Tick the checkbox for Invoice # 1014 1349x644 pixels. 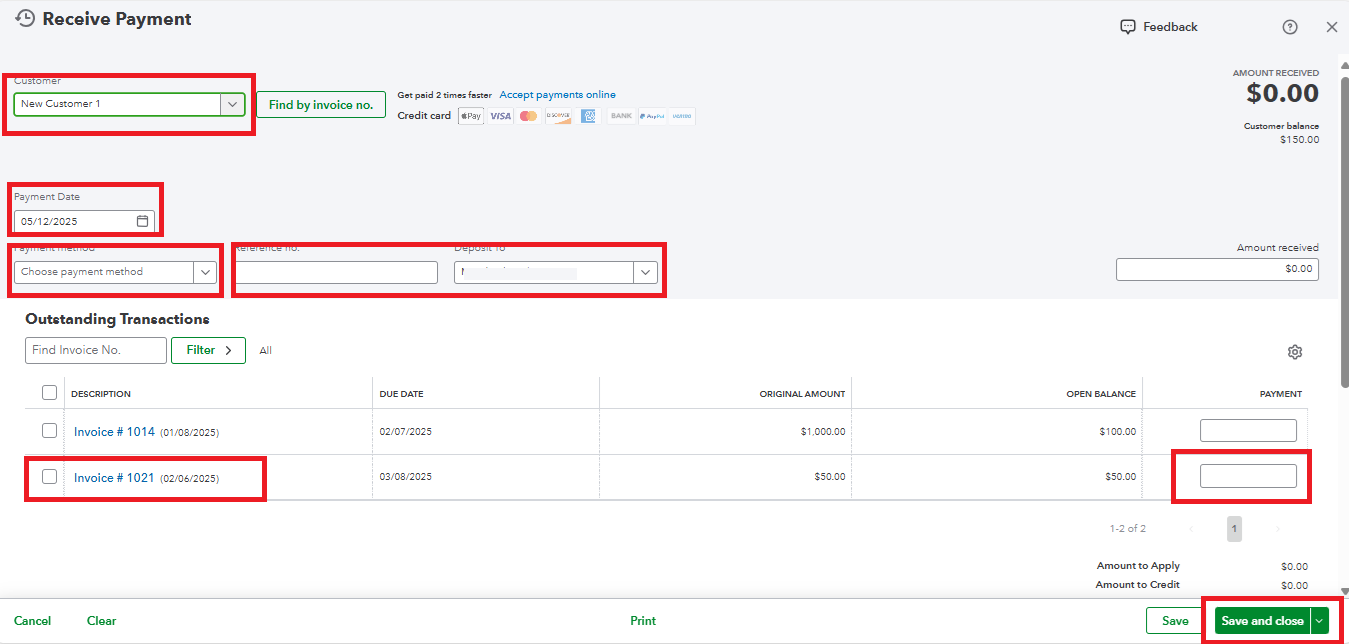coord(50,431)
